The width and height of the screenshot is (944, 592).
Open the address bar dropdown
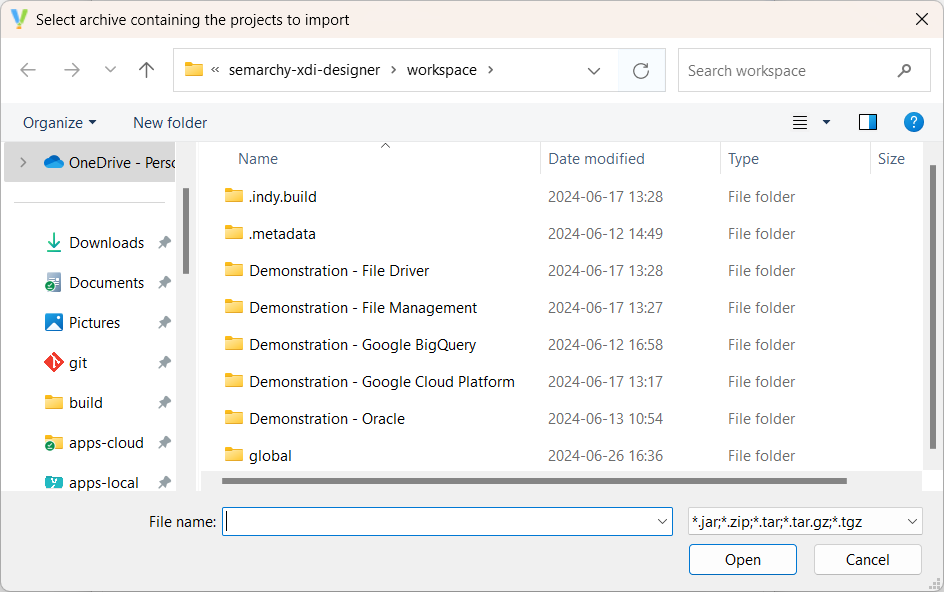point(594,70)
